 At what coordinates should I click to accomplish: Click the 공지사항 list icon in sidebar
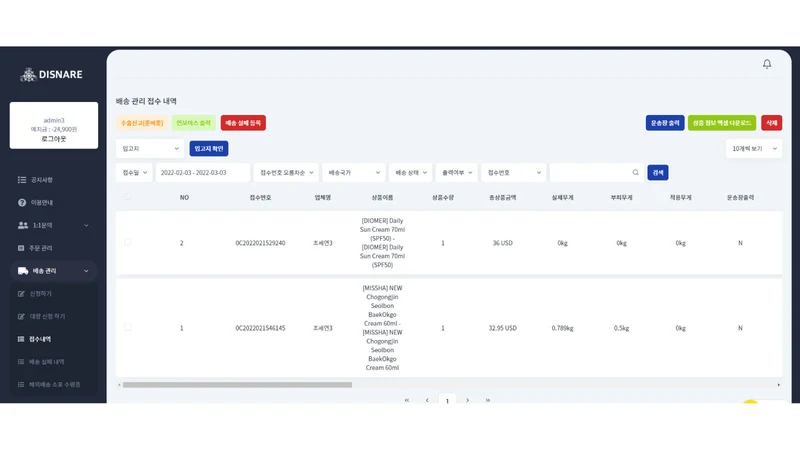click(x=22, y=180)
